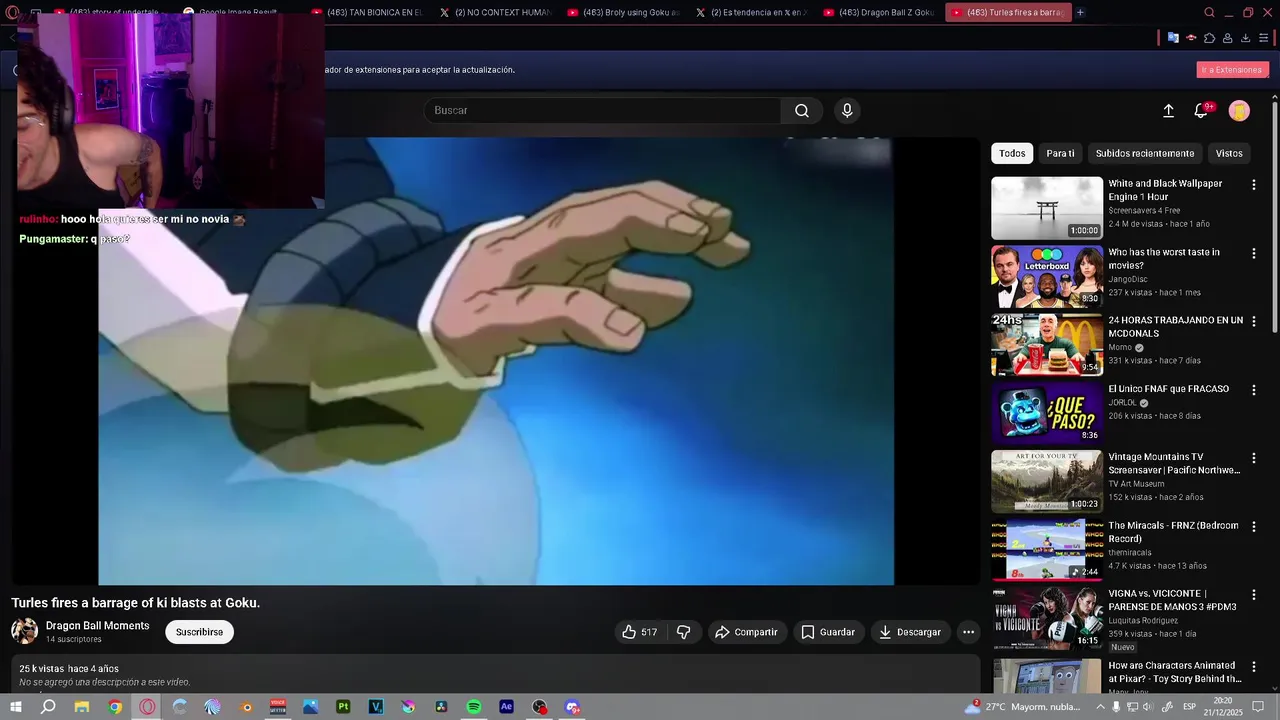Open Vintage Mountains TV Screensaver video title
Viewport: 1280px width, 720px height.
[1174, 464]
